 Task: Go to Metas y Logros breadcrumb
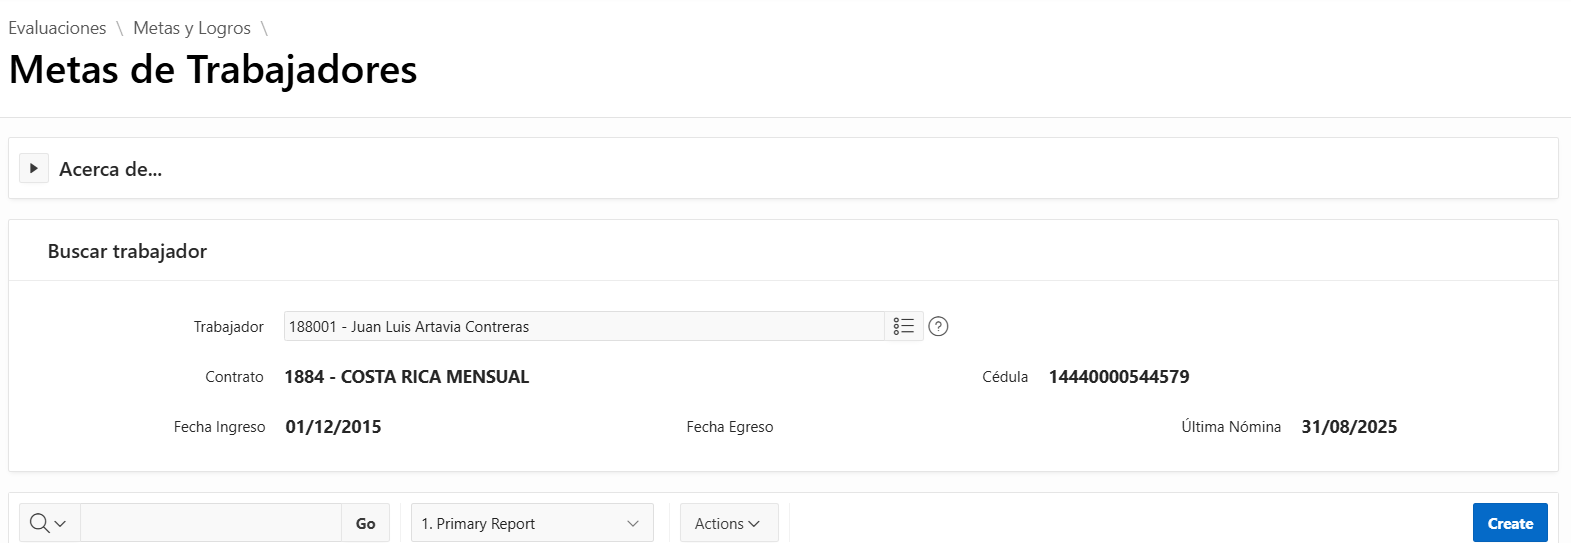click(192, 28)
